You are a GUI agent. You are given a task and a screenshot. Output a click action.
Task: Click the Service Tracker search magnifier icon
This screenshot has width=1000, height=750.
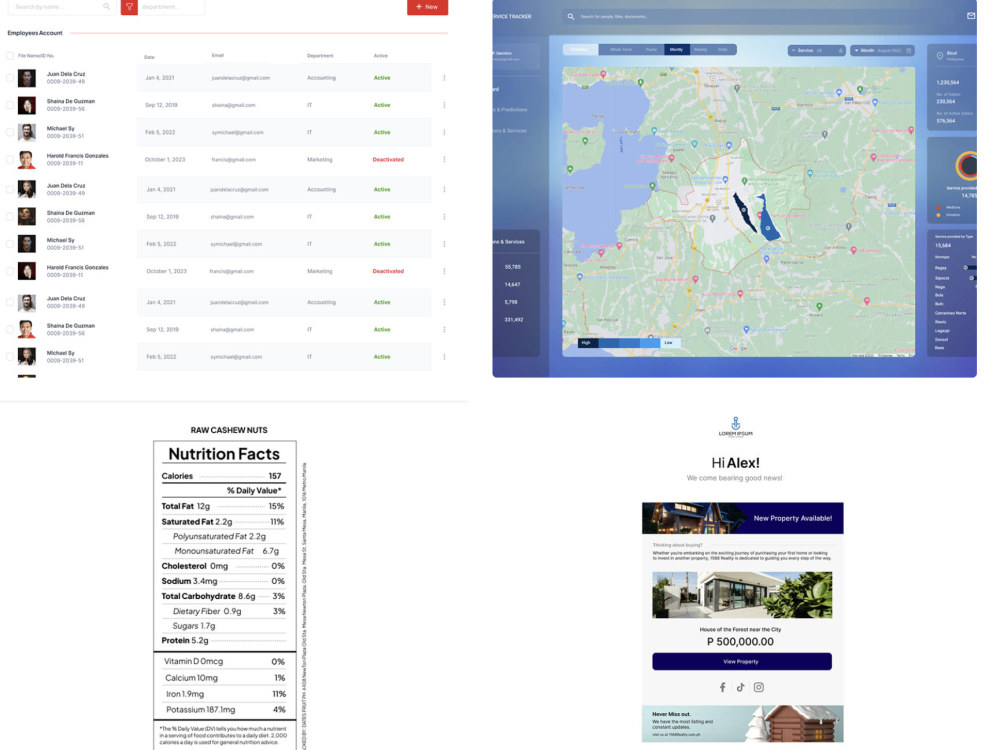(x=571, y=17)
